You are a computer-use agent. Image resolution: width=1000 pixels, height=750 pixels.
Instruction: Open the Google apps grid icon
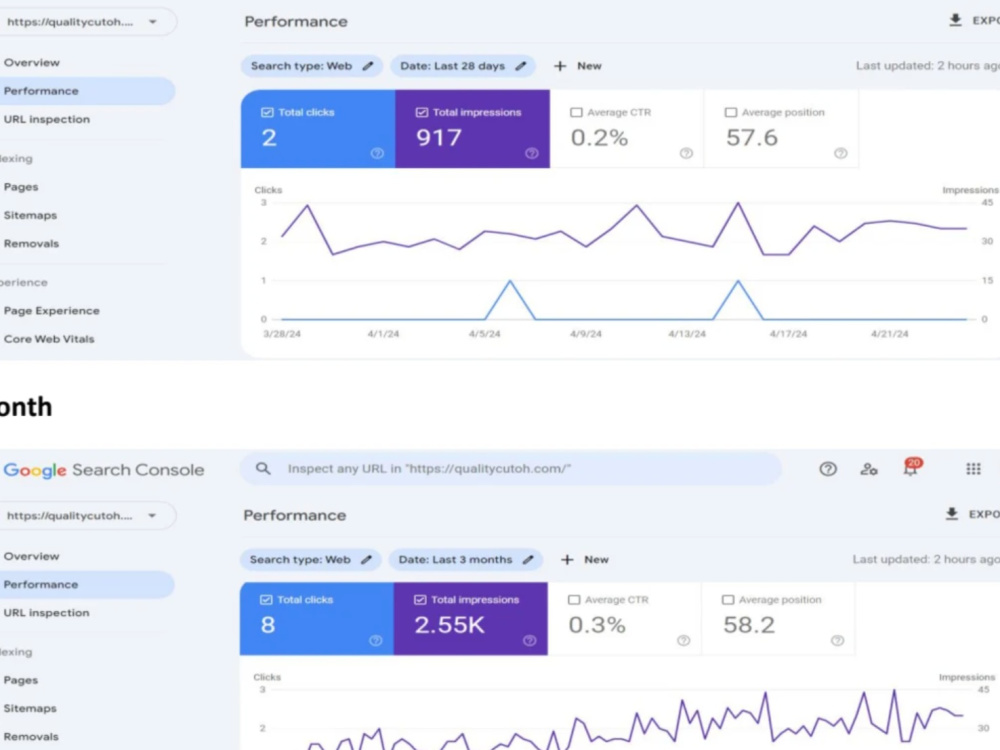(x=973, y=469)
